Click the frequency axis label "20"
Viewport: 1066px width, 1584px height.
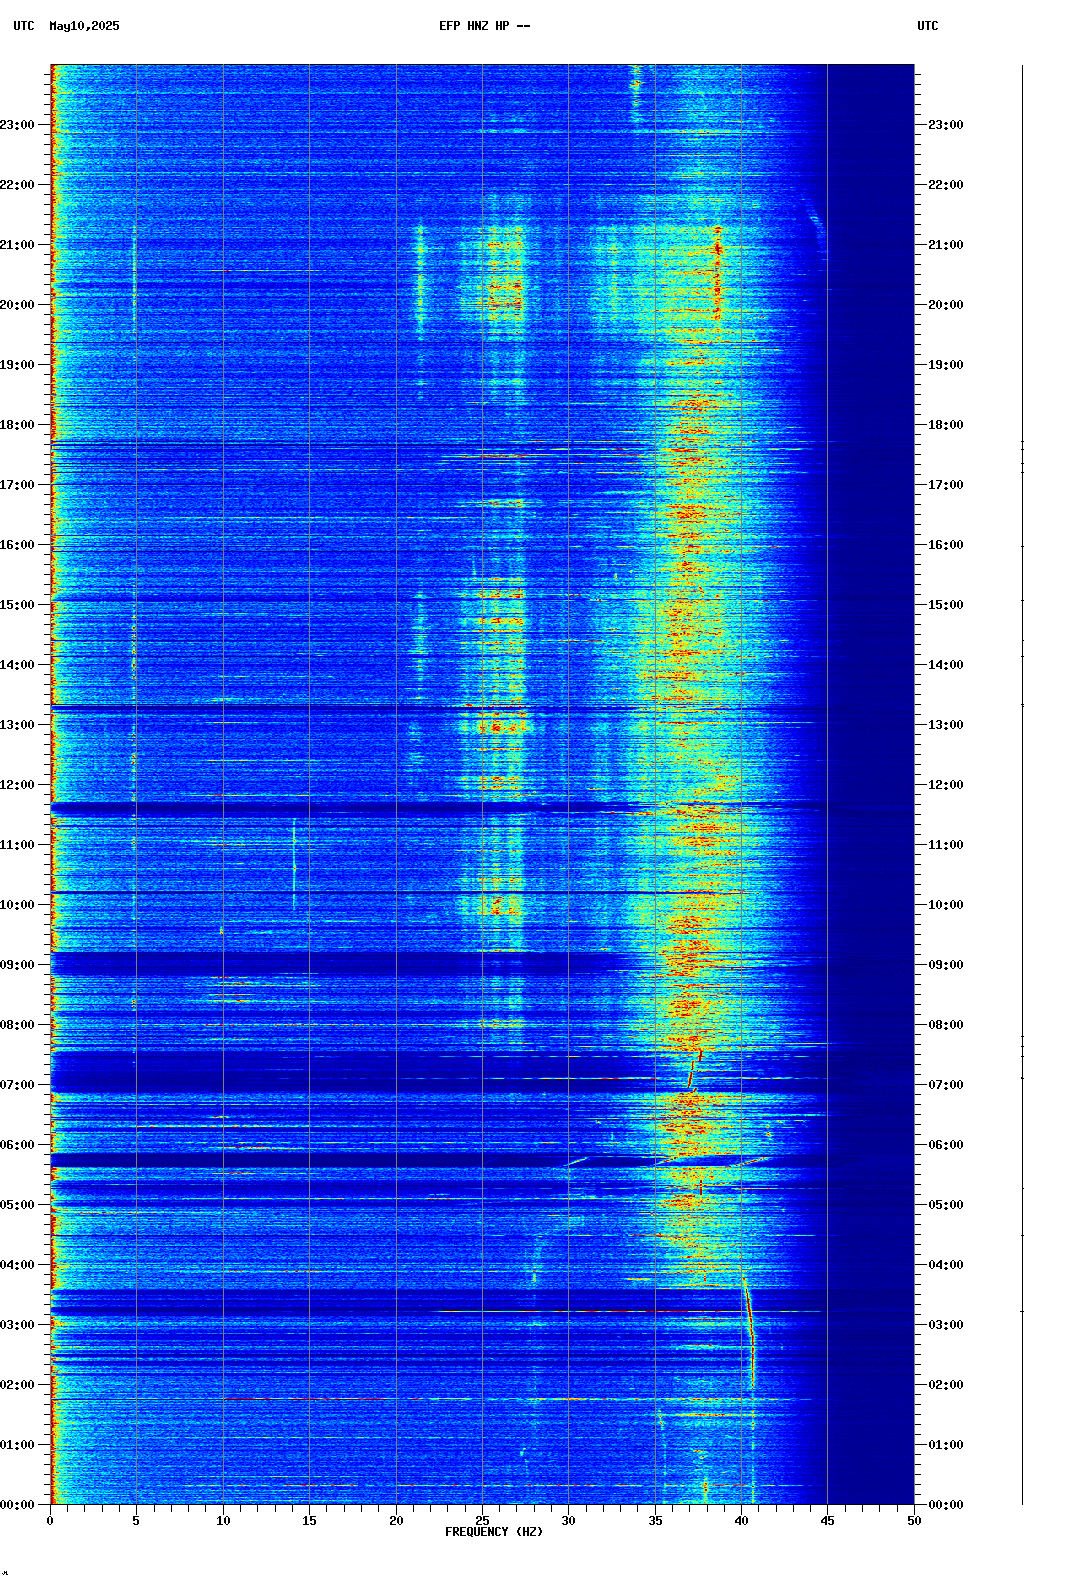(396, 1521)
